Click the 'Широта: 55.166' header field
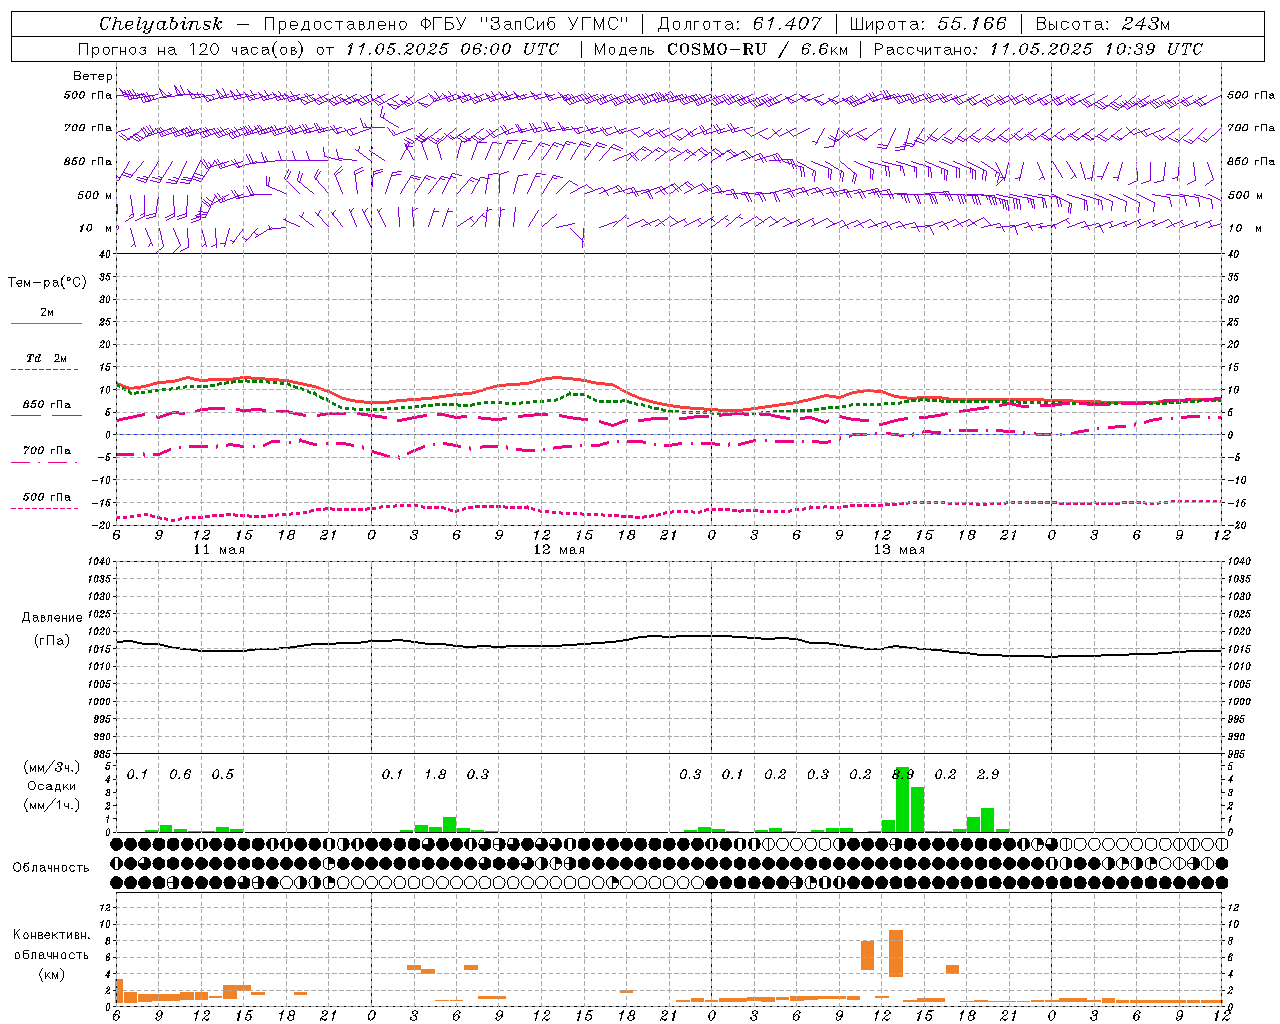 coord(927,24)
